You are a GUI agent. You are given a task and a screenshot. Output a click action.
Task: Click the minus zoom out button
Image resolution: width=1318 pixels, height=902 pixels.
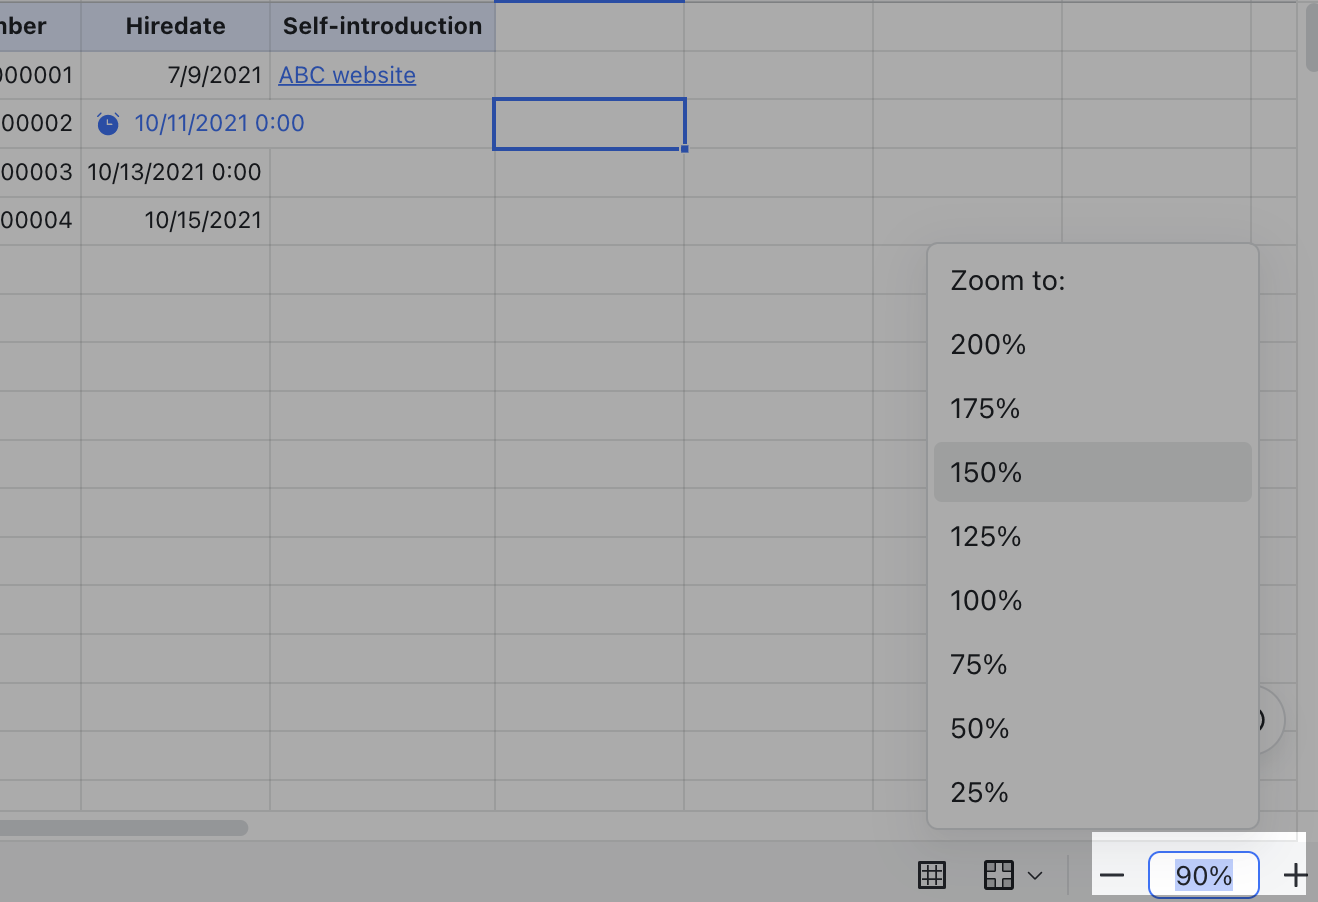[1112, 876]
